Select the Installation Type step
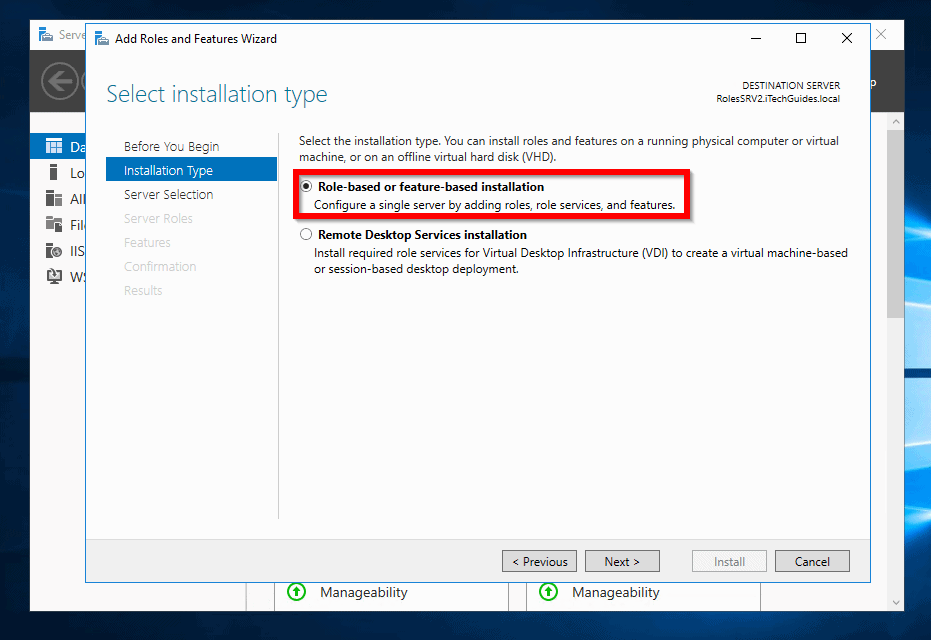Screen dimensions: 931x640 pos(168,171)
